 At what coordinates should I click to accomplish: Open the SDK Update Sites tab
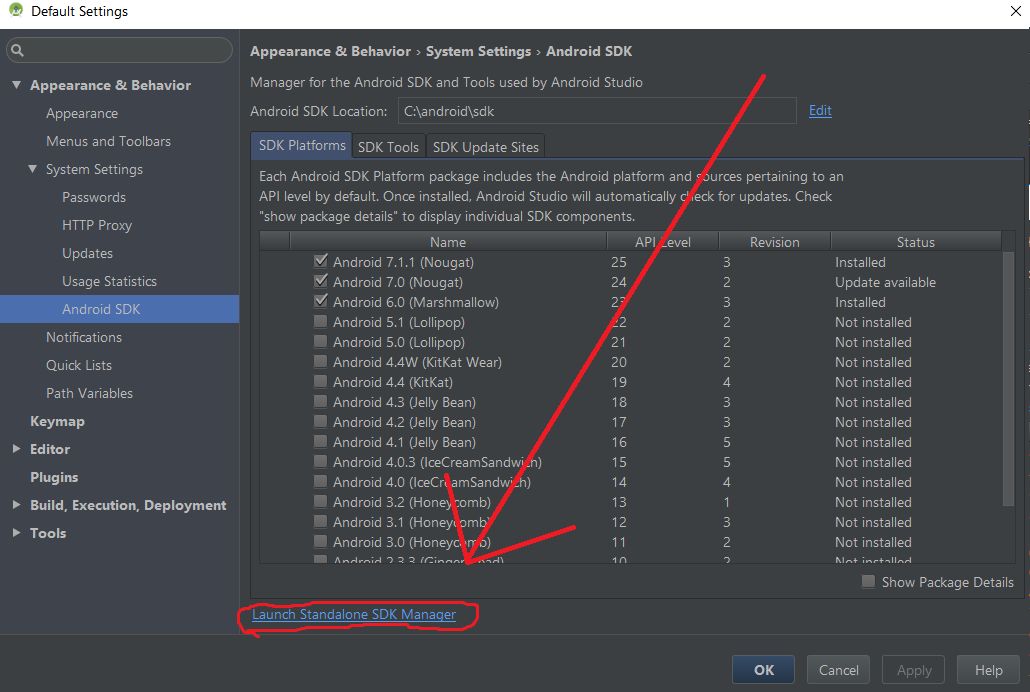(x=485, y=147)
